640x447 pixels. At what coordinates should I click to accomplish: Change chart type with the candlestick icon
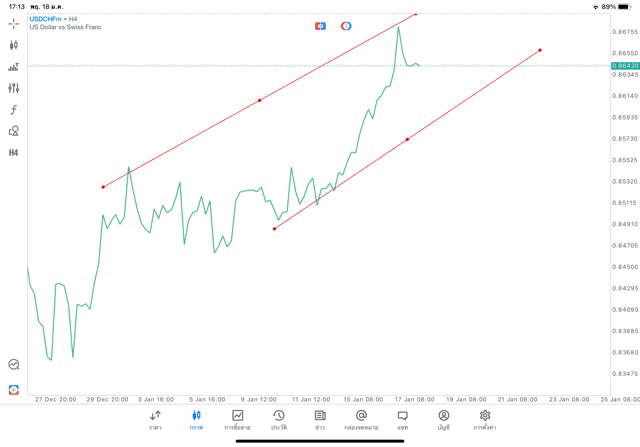[x=13, y=45]
